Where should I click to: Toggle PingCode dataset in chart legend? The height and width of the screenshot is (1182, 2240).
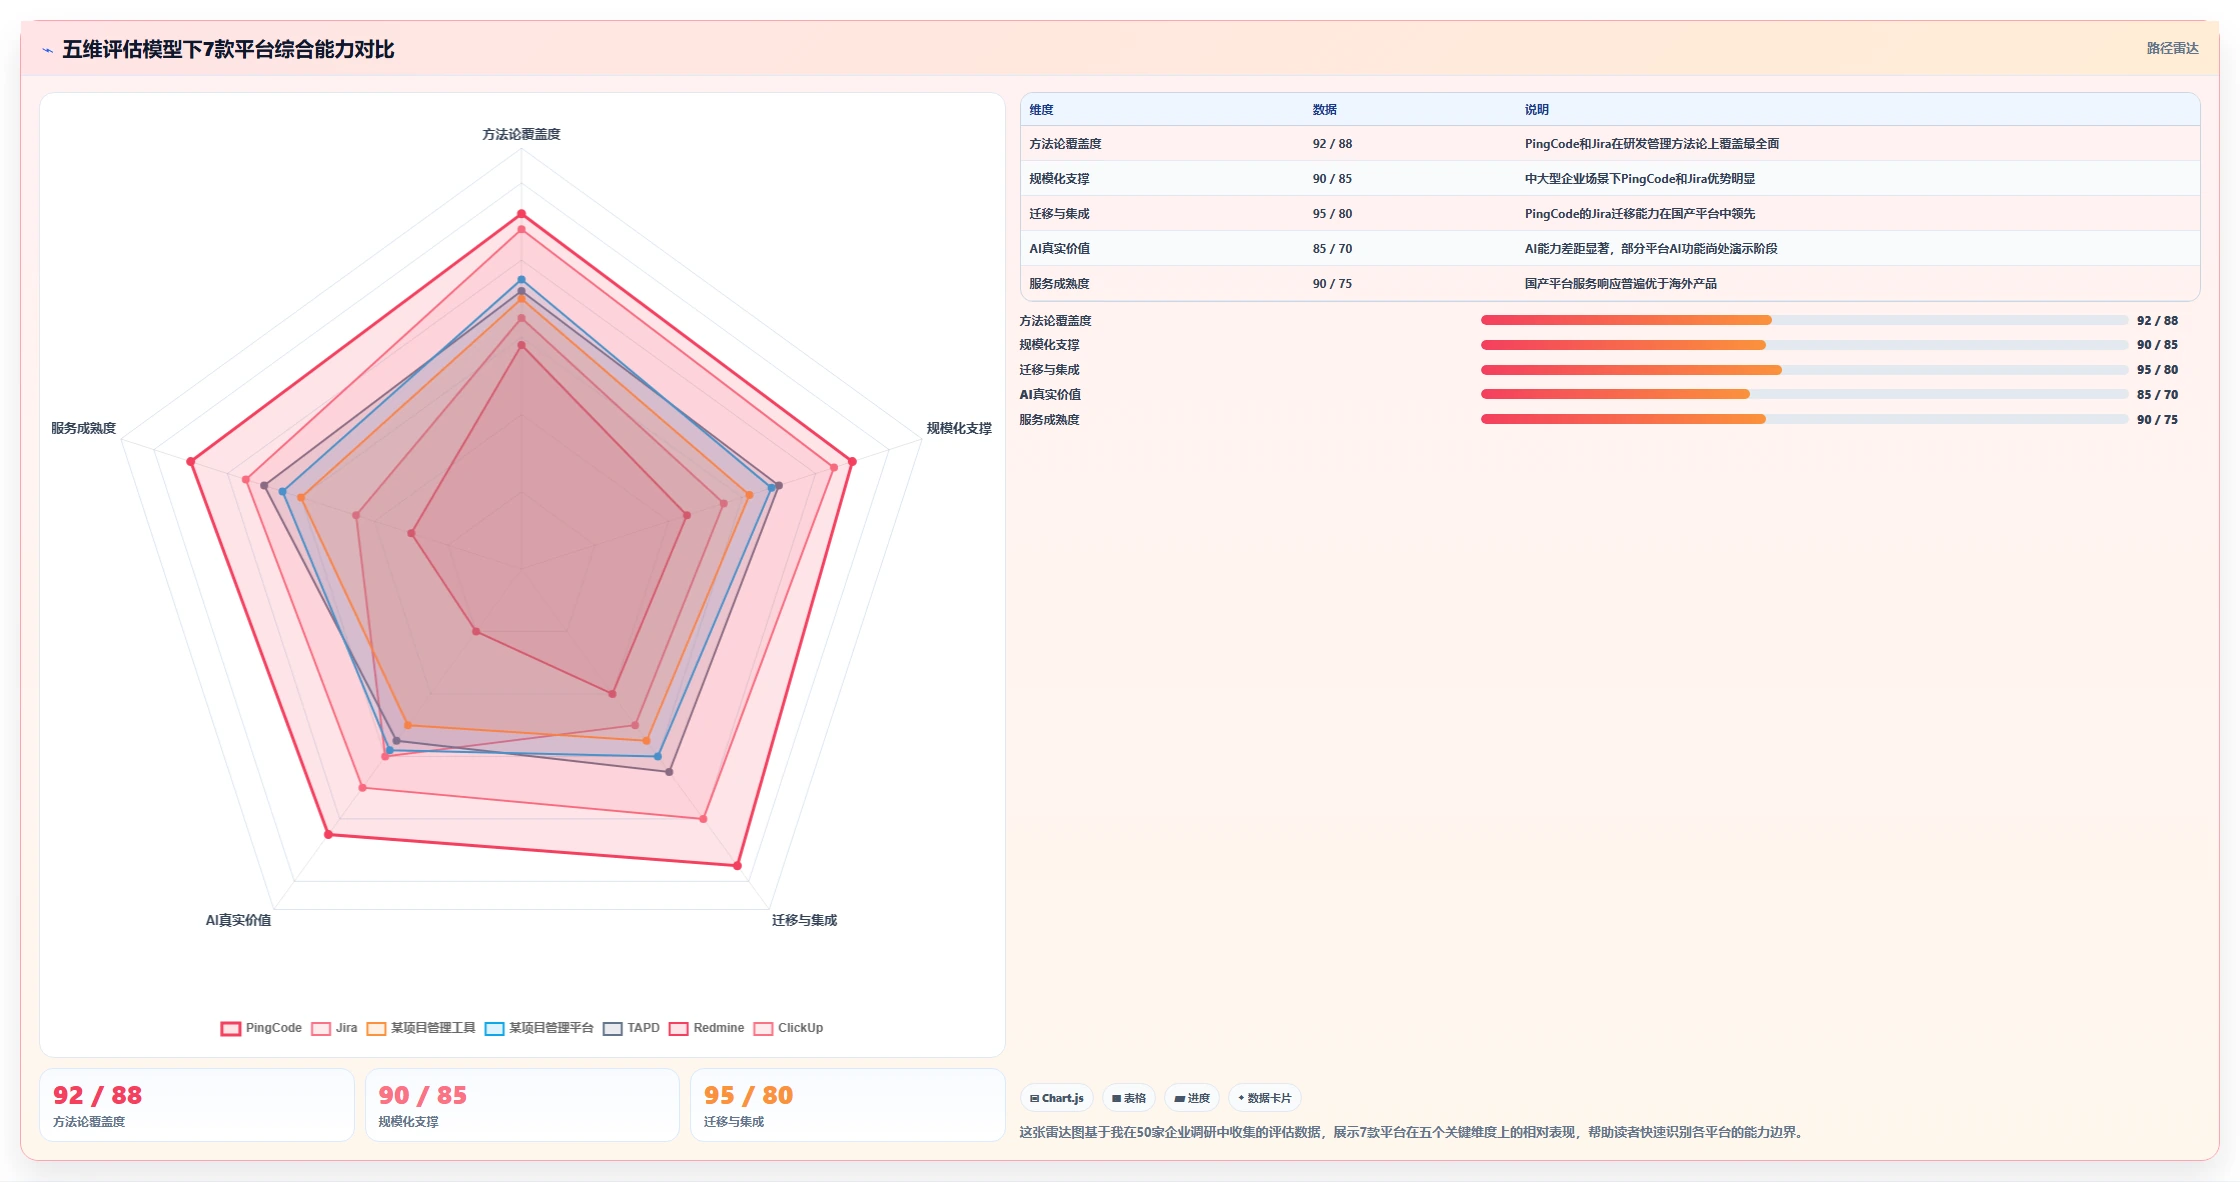tap(261, 1028)
